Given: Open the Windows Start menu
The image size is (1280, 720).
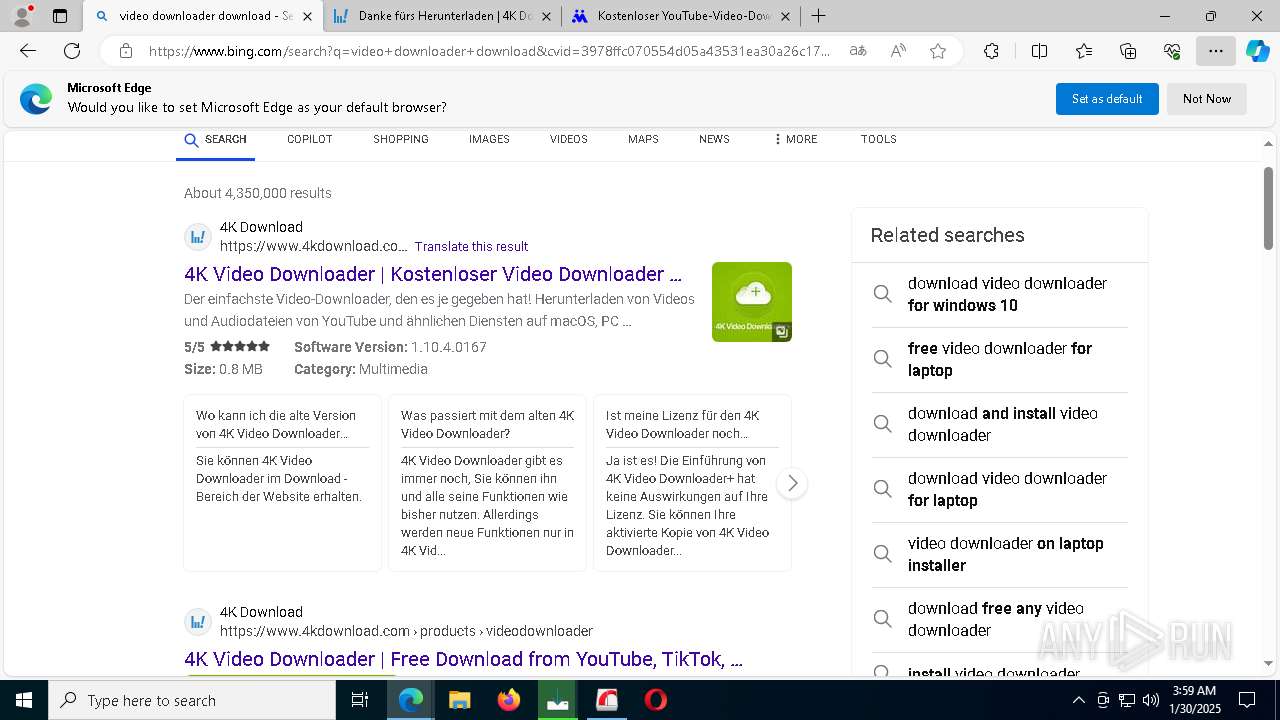Looking at the screenshot, I should 23,700.
